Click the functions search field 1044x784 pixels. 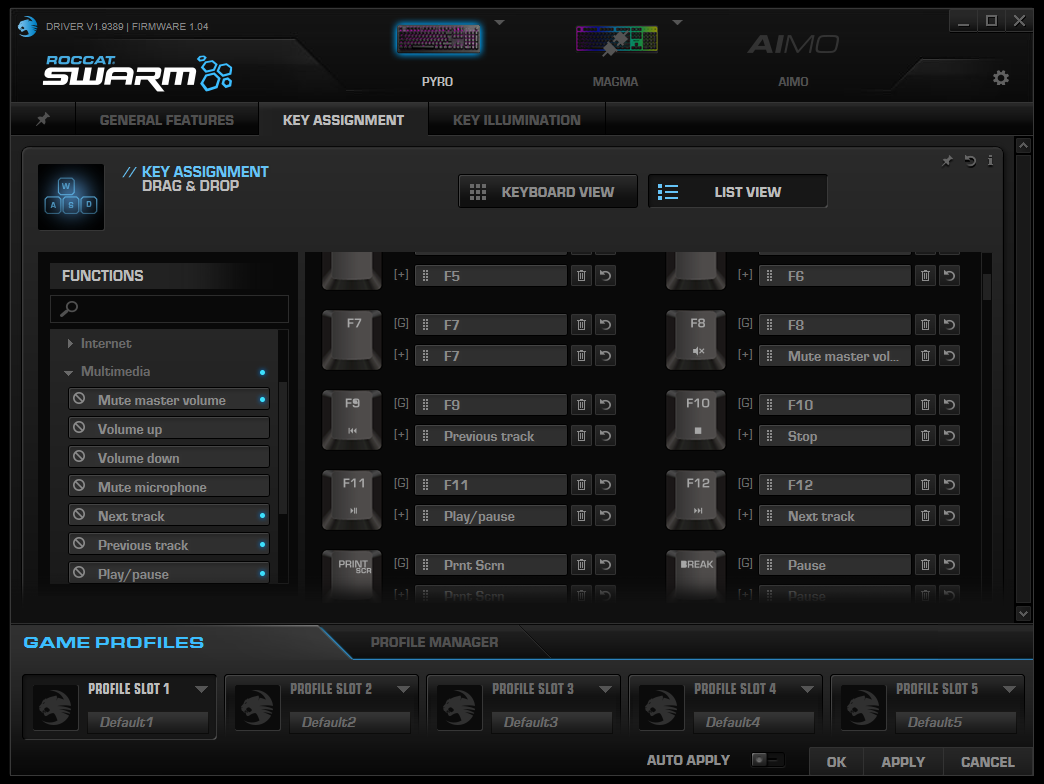point(170,309)
